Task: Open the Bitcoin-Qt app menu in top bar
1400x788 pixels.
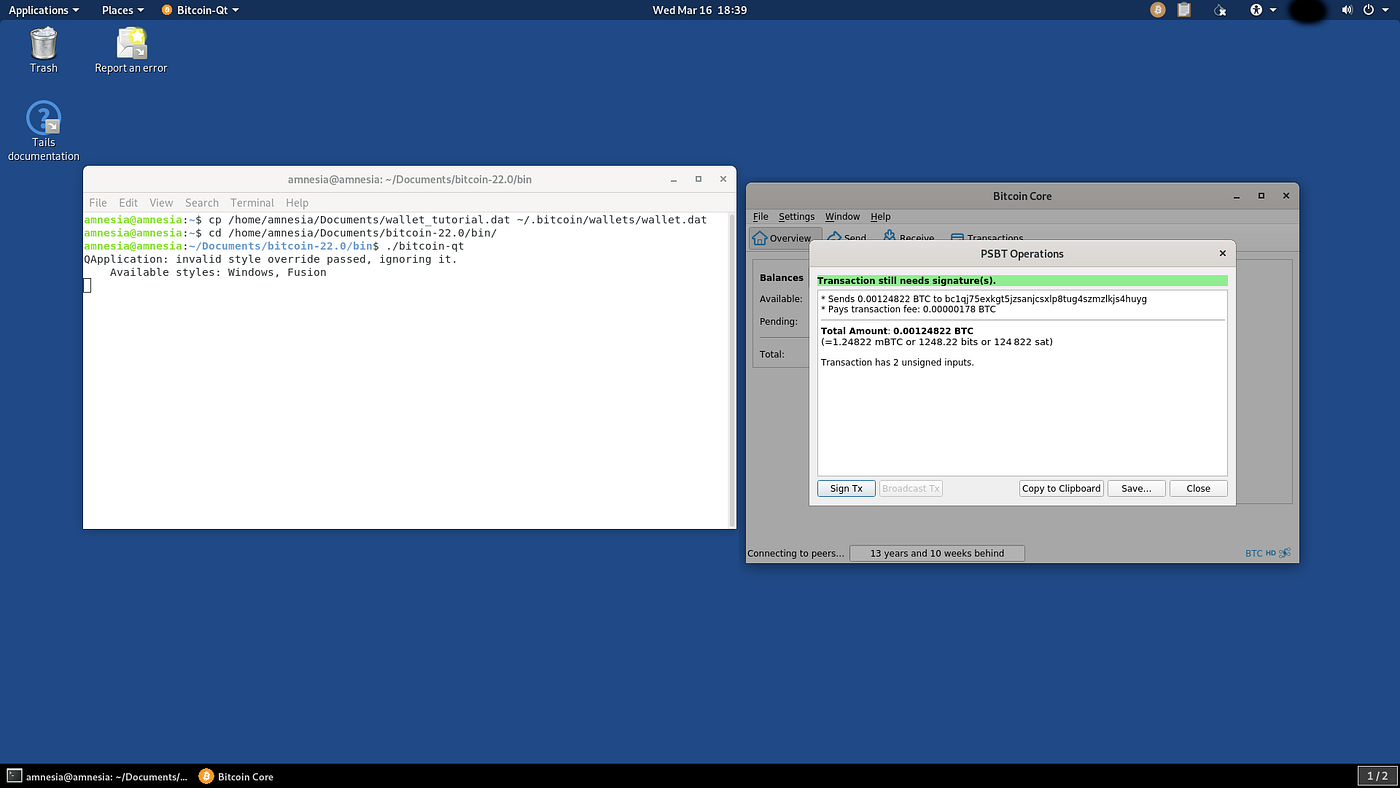Action: pos(200,10)
